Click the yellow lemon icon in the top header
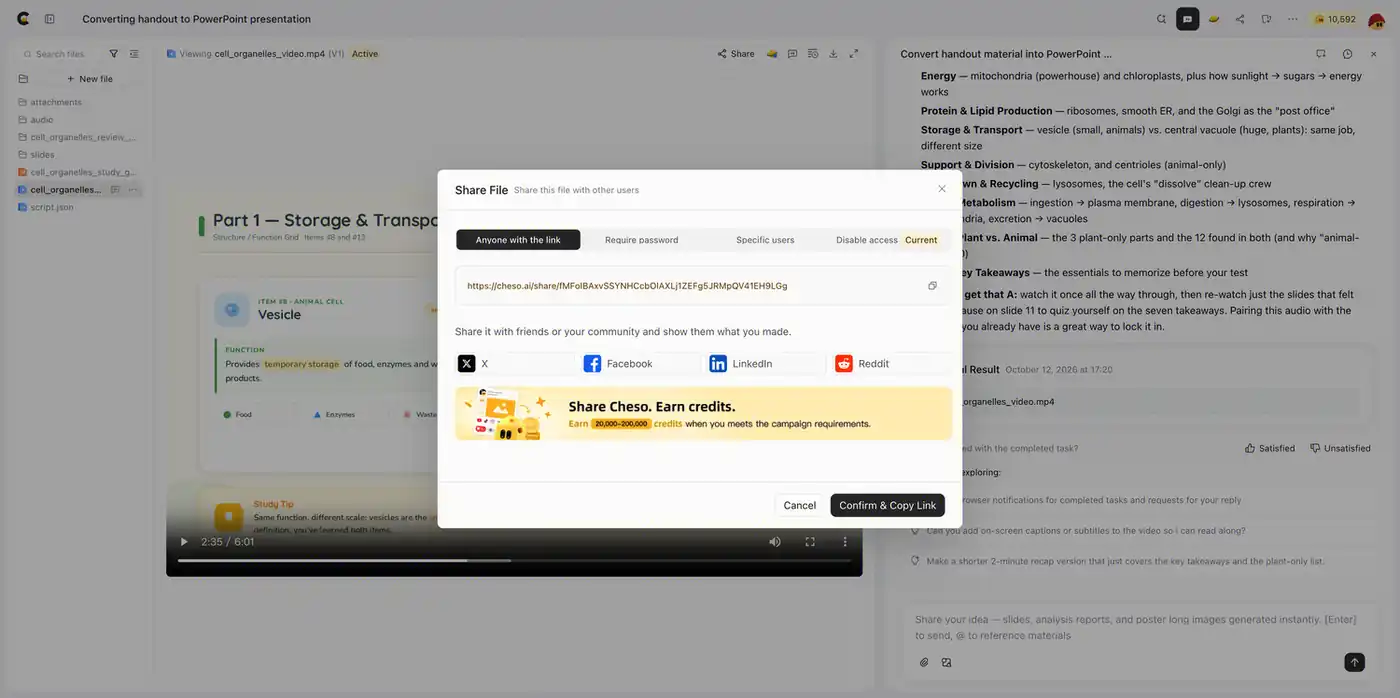The height and width of the screenshot is (698, 1400). pos(1214,19)
